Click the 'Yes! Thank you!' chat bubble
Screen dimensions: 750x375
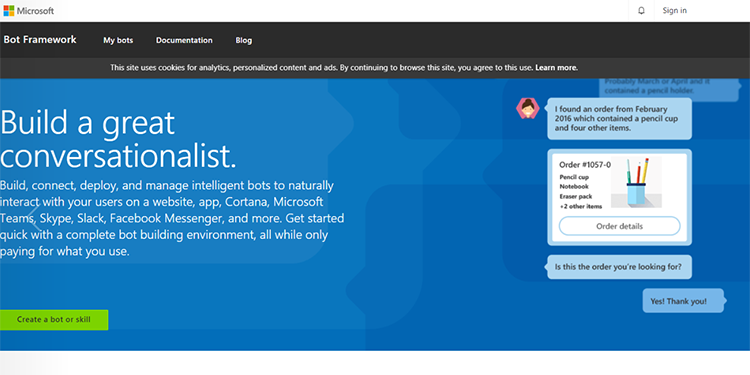[x=683, y=301]
